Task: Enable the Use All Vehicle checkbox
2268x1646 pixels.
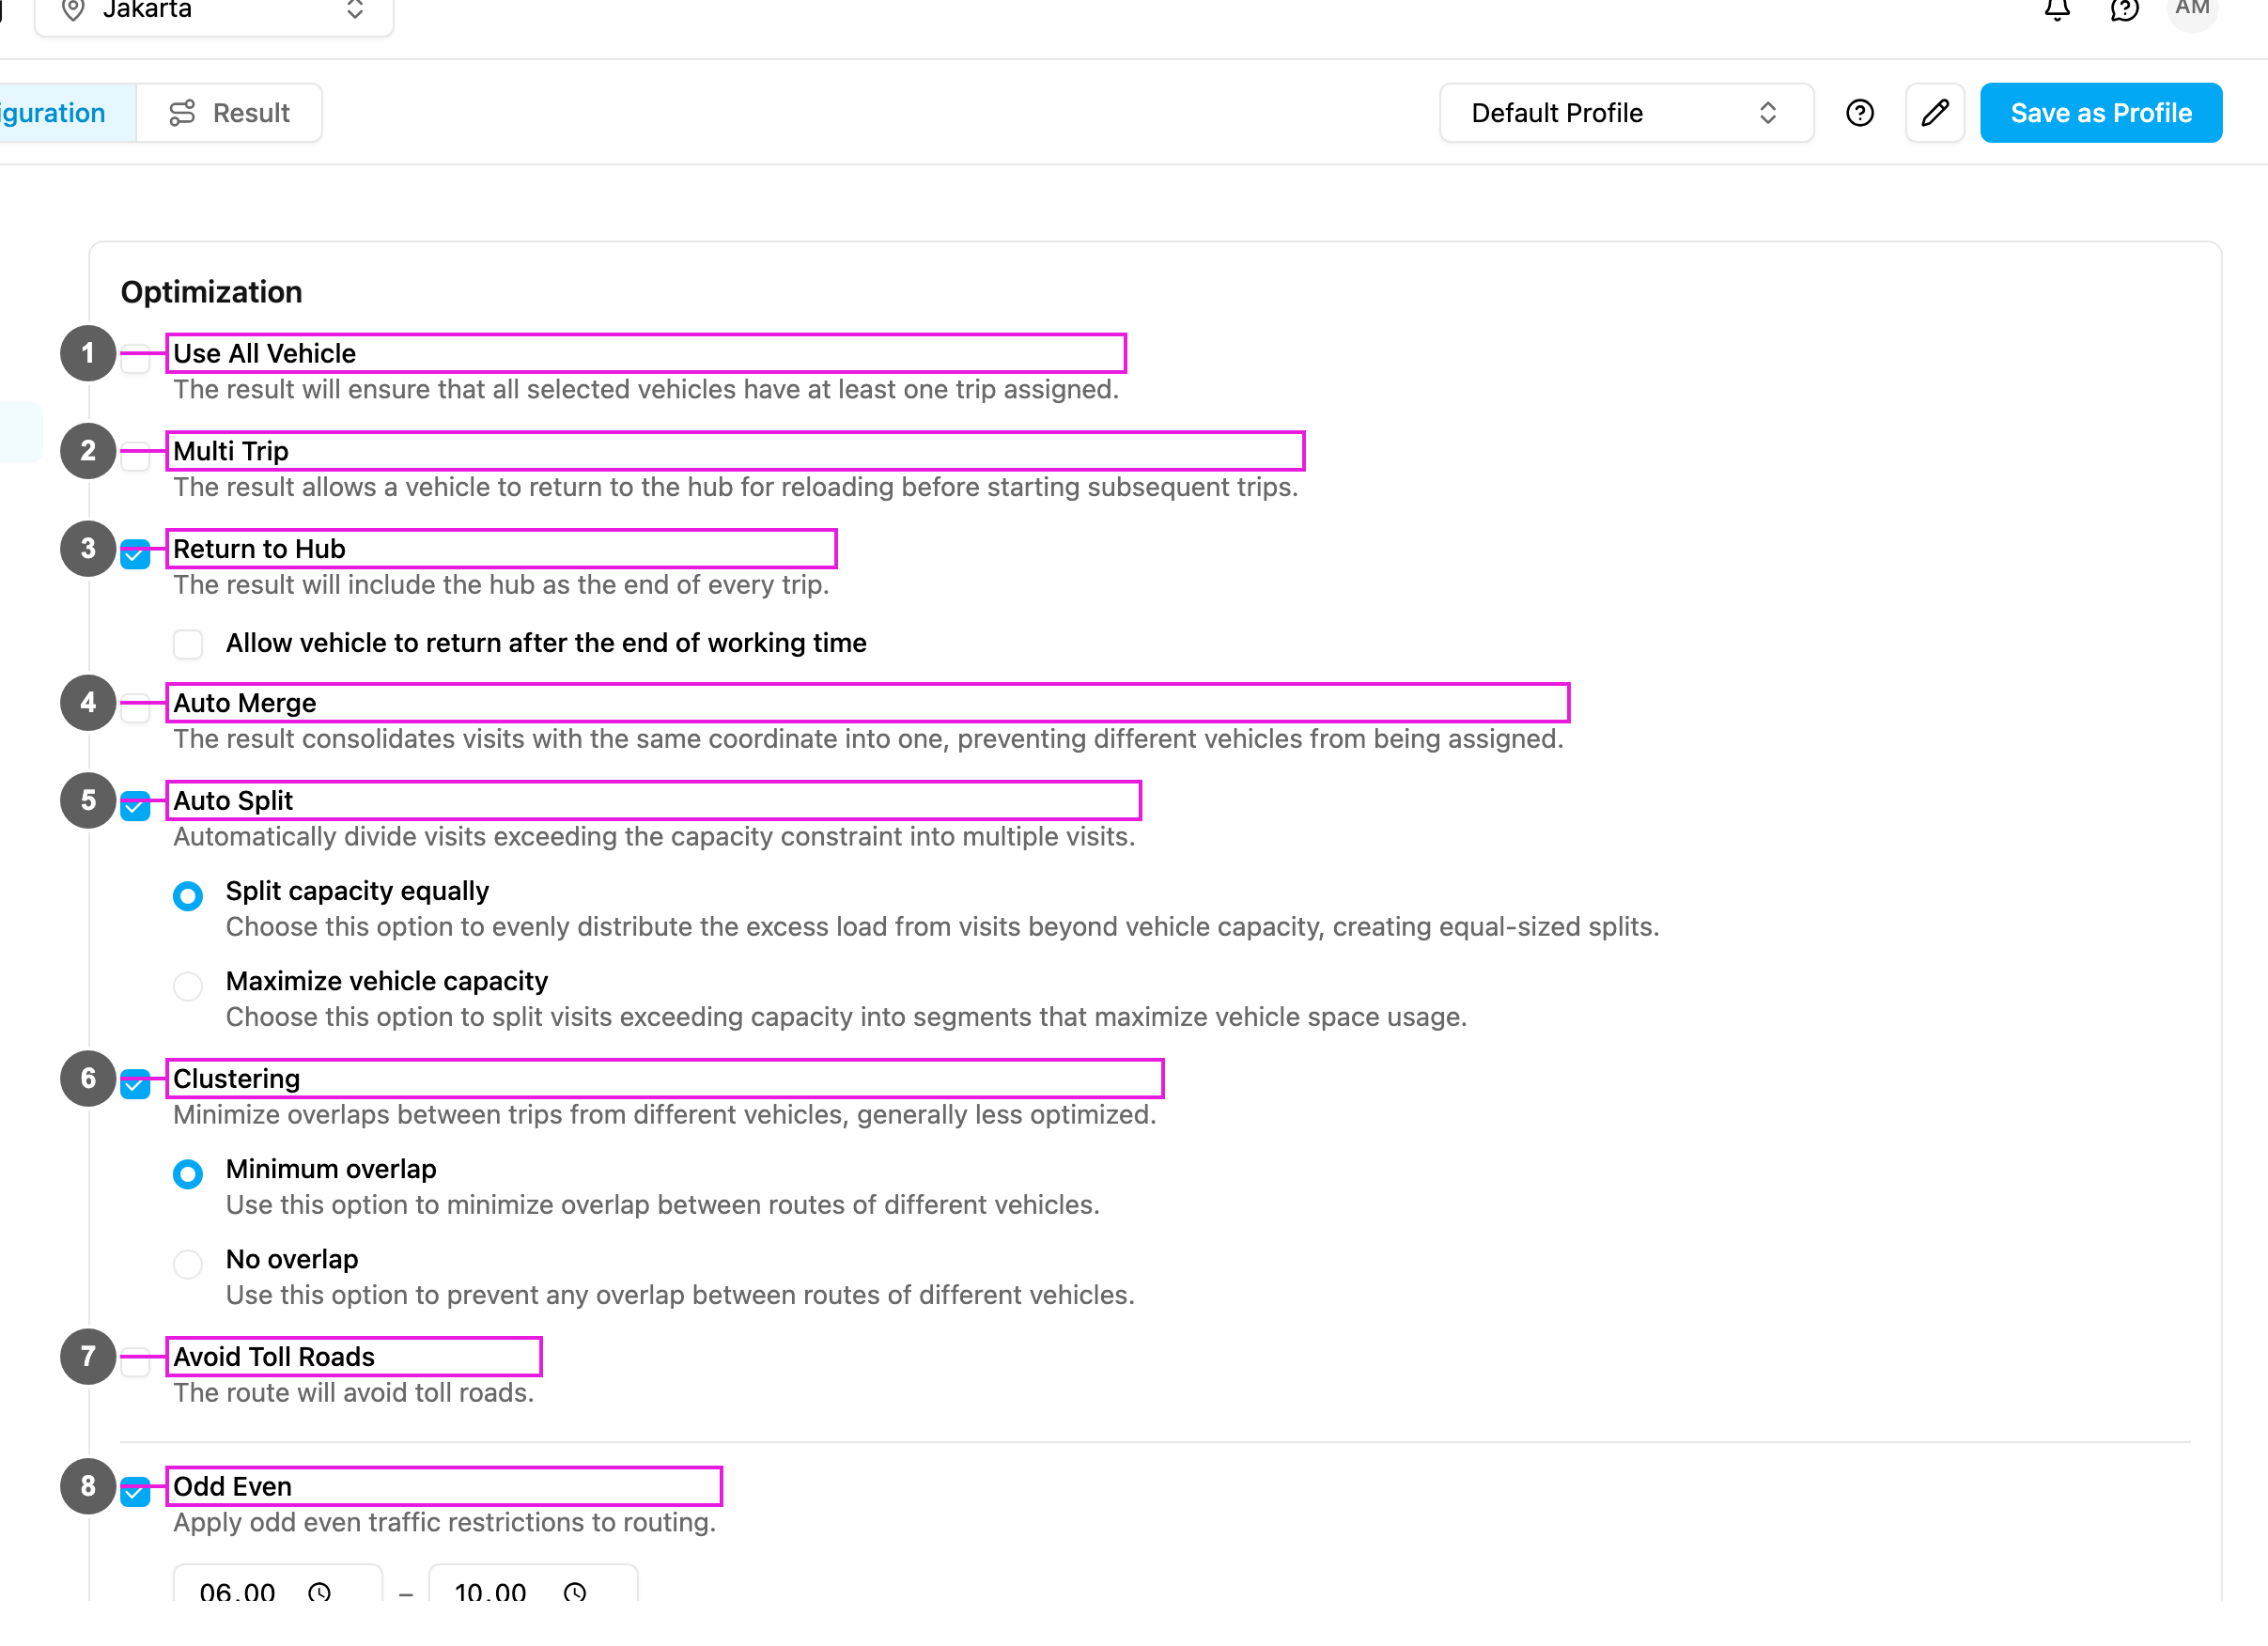Action: tap(135, 358)
